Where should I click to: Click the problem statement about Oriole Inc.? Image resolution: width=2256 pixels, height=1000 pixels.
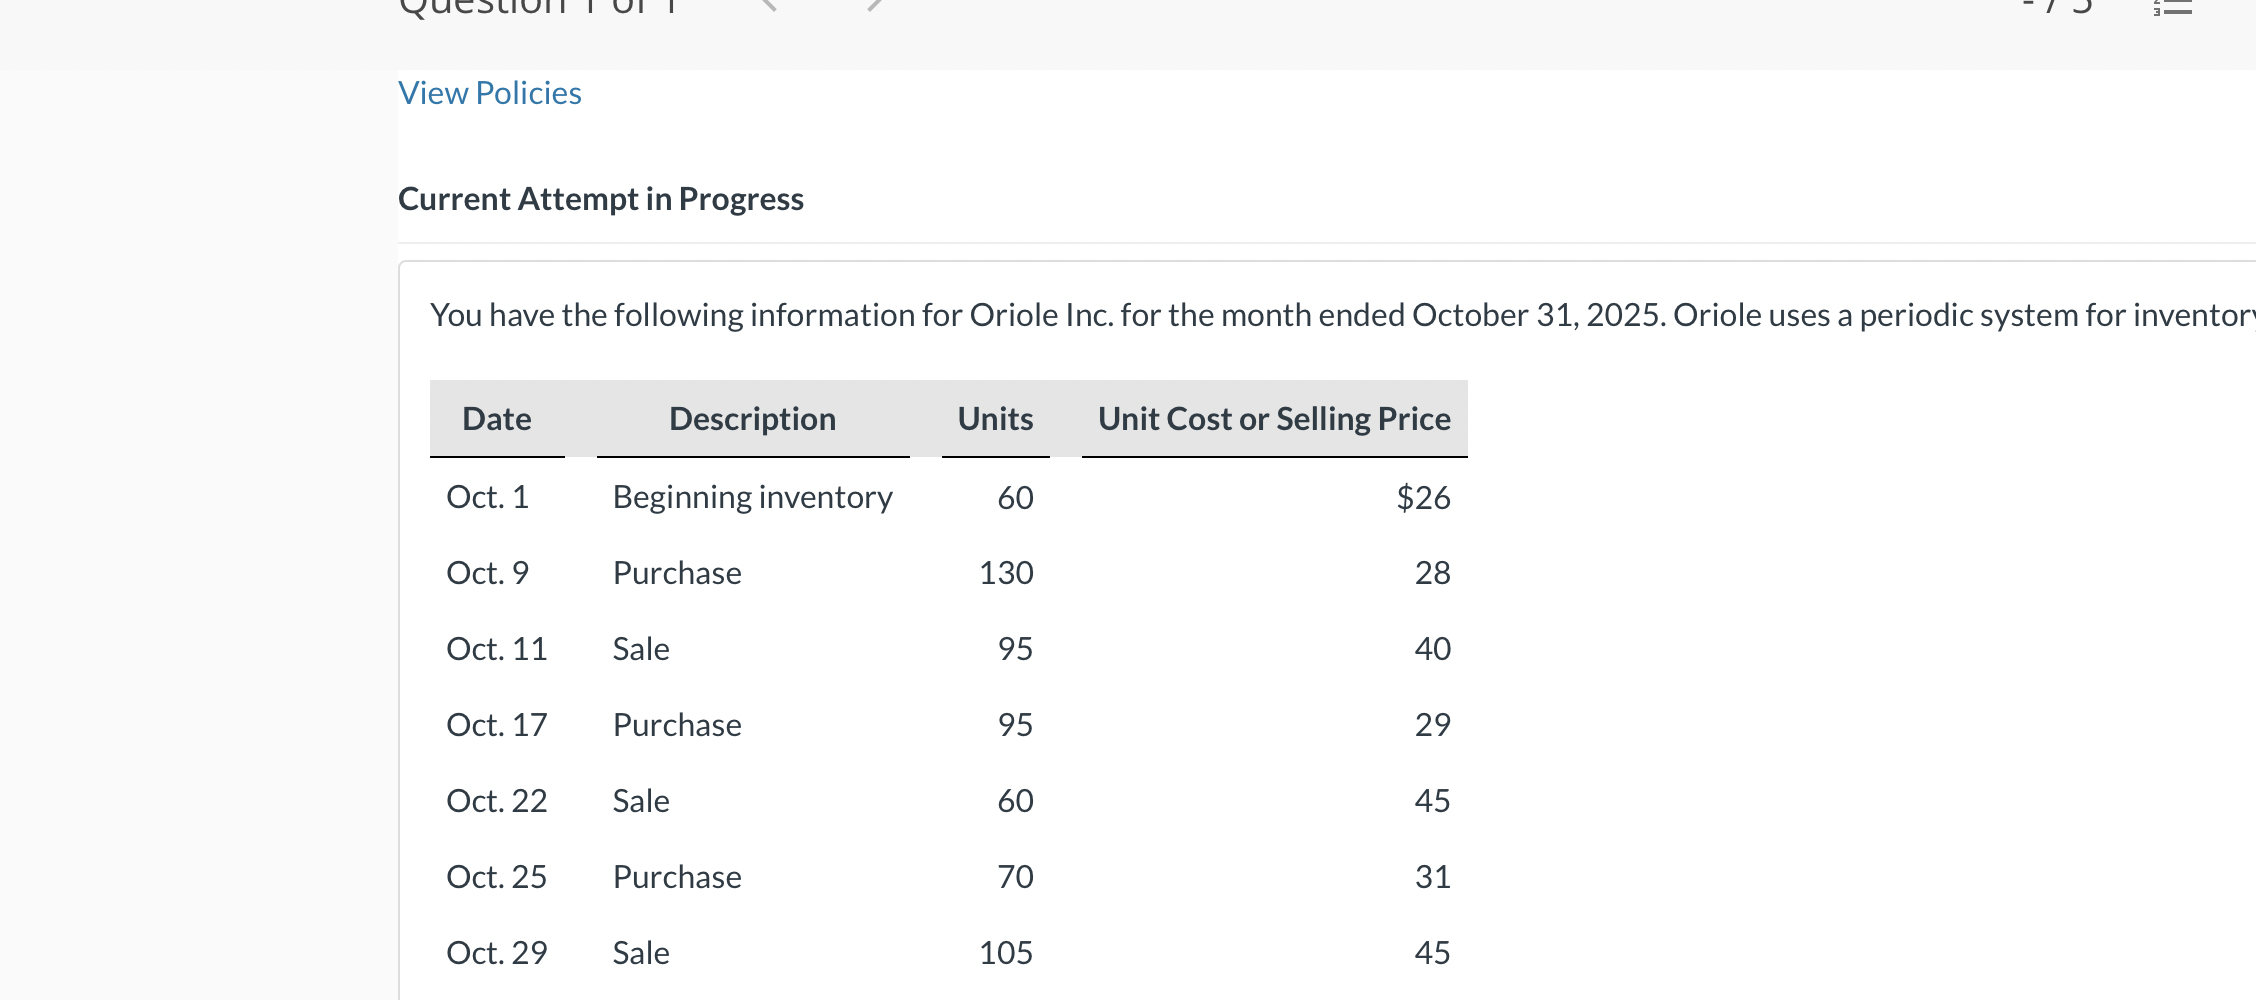(x=1342, y=315)
